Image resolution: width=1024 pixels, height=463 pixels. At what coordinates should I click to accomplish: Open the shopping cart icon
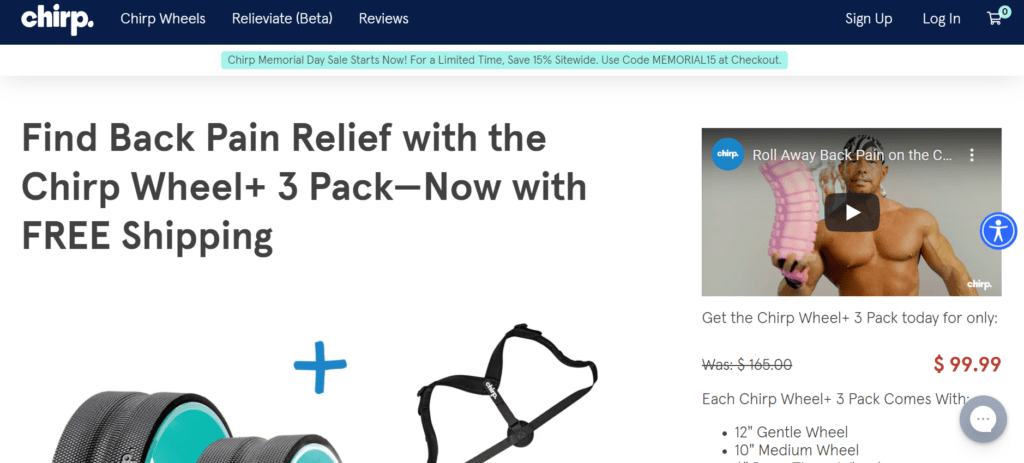(997, 17)
